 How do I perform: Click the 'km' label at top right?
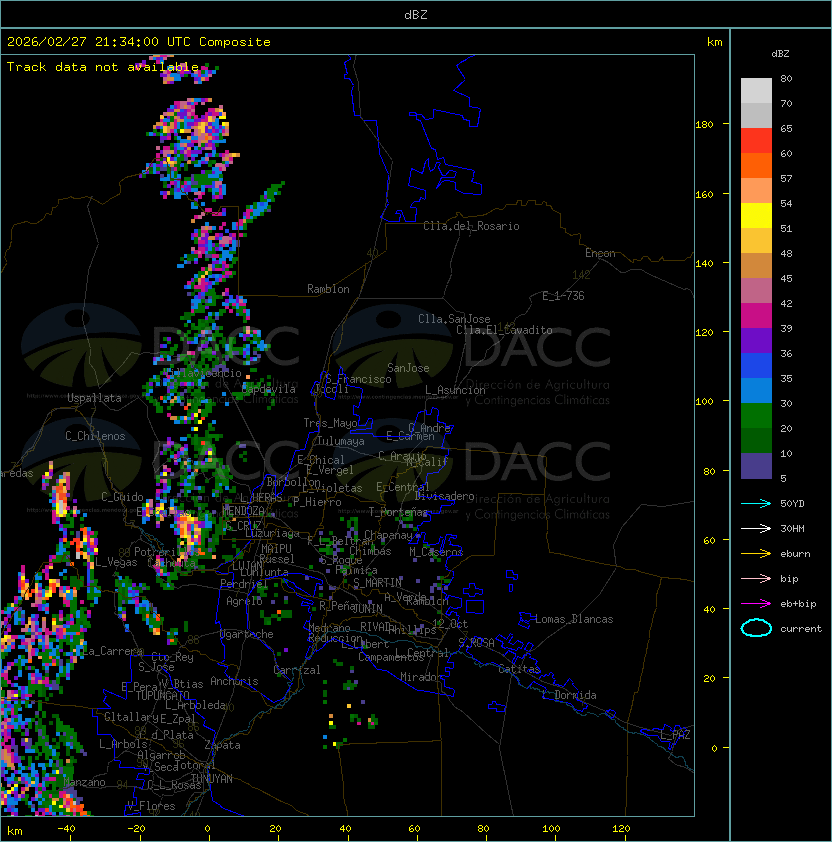coord(714,42)
